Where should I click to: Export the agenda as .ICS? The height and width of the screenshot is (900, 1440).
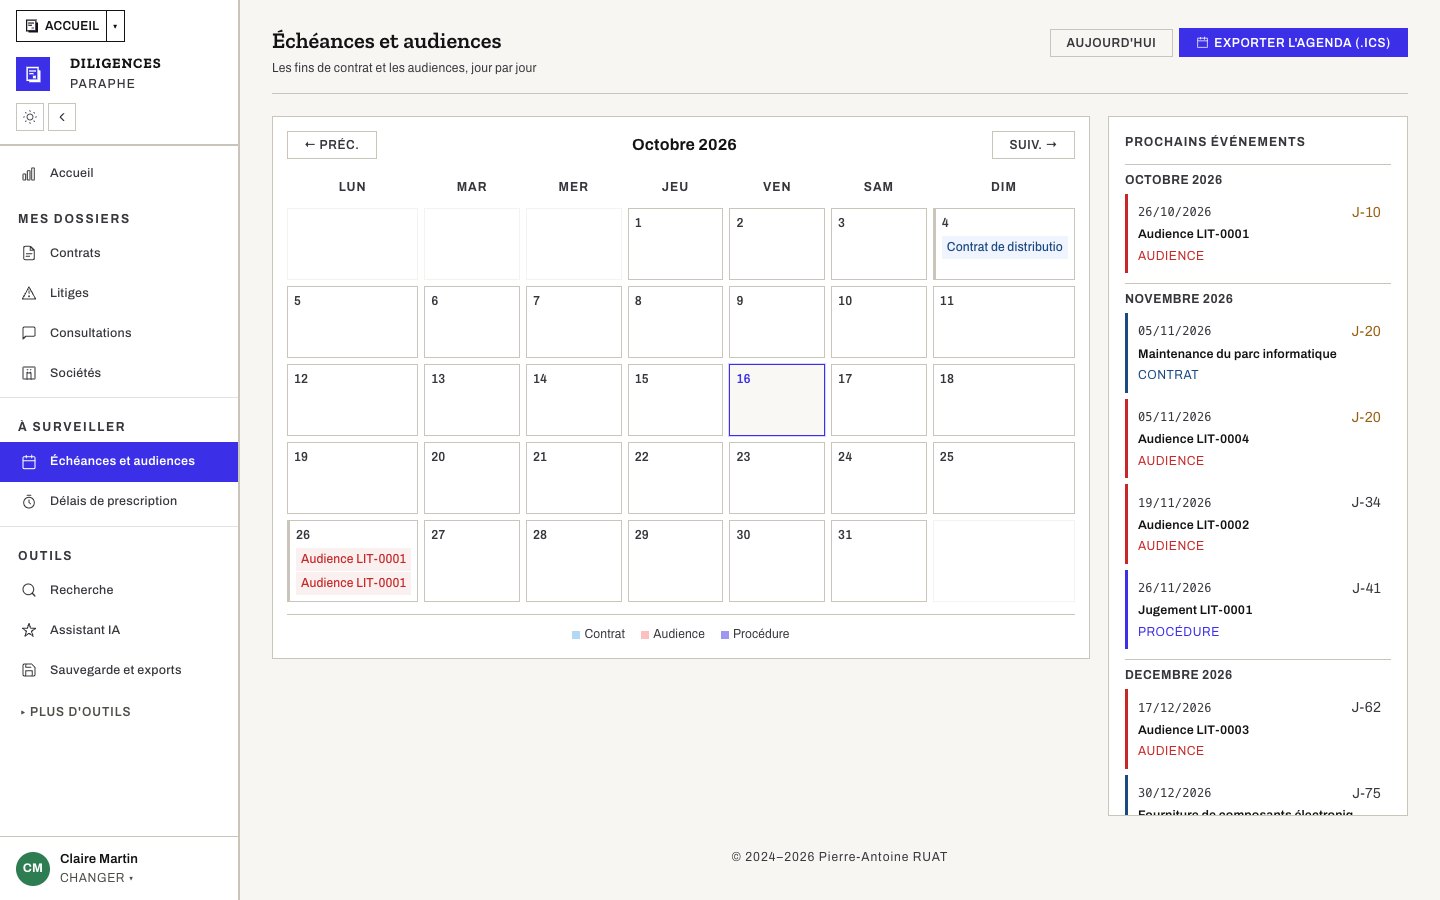point(1293,43)
